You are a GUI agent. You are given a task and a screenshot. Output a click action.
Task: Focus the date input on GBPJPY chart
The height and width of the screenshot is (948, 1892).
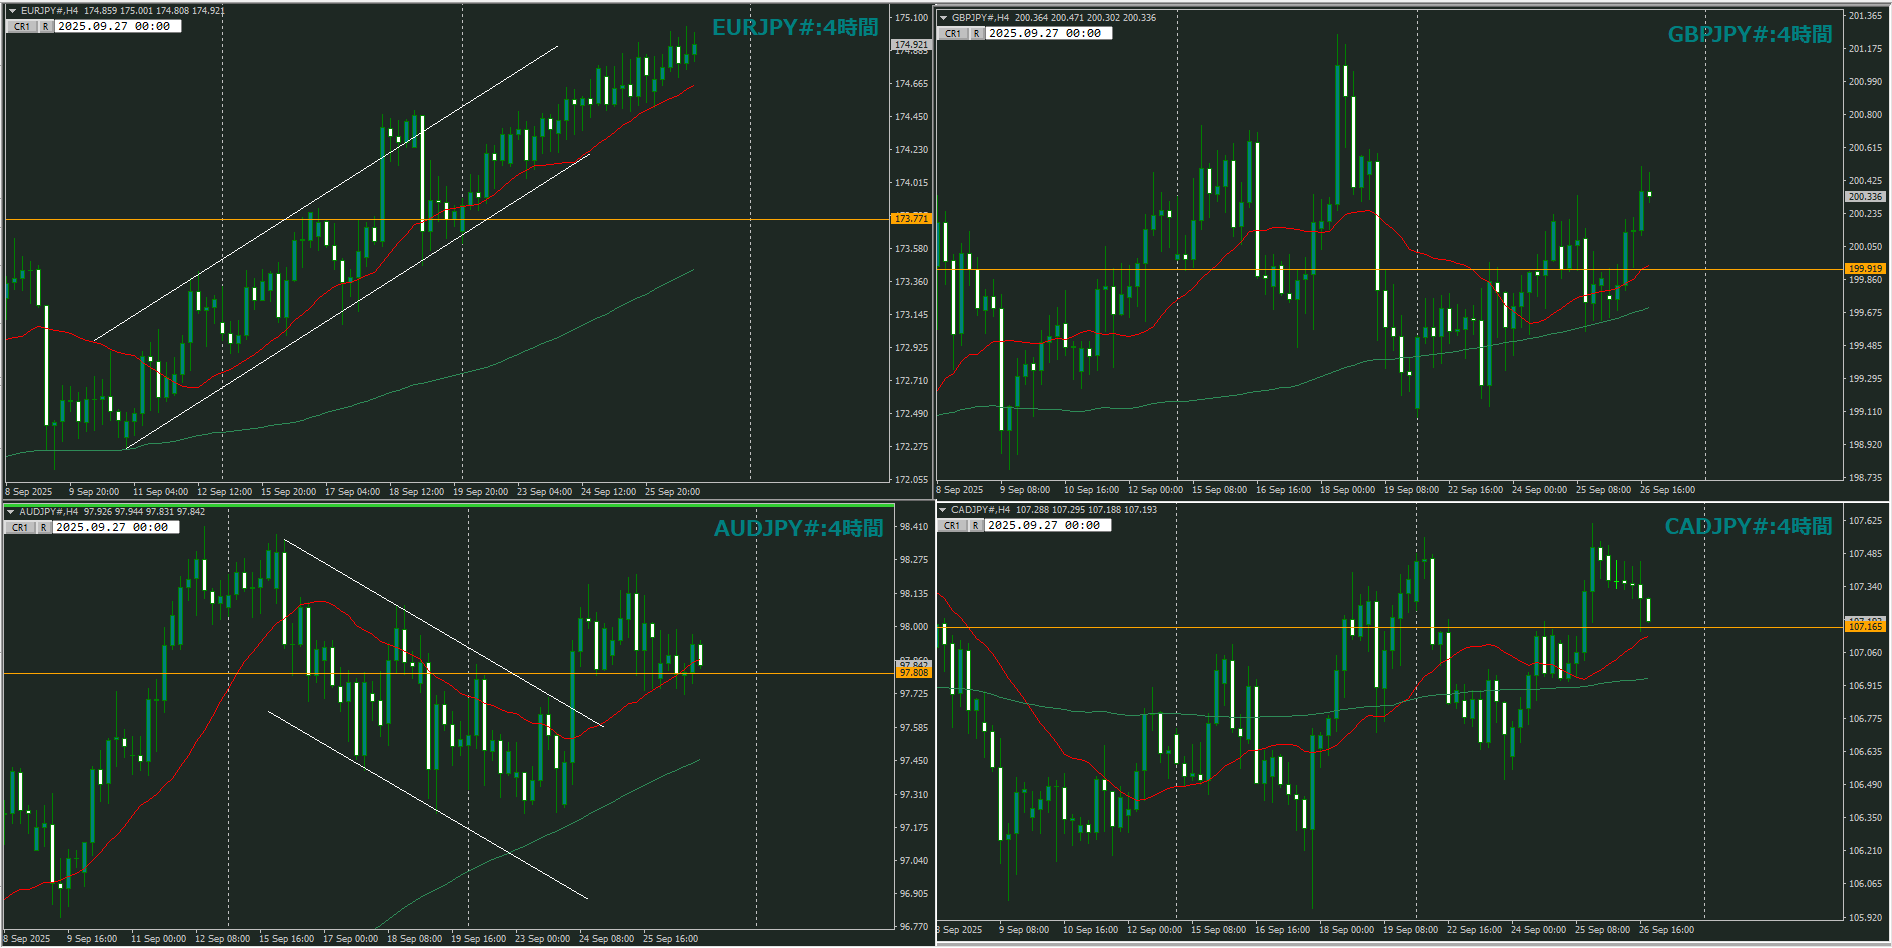click(1049, 34)
